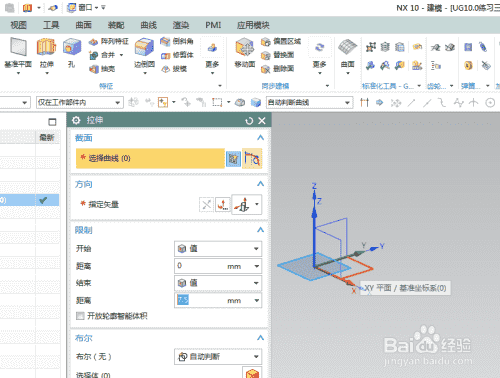The image size is (500, 378).
Task: Click the 指定矢量 label
Action: click(x=103, y=204)
